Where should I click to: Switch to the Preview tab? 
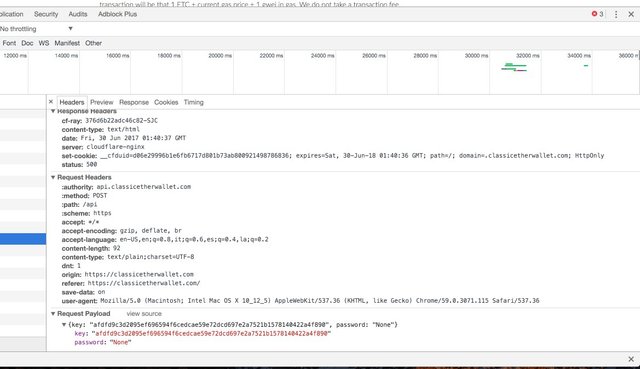pyautogui.click(x=102, y=102)
